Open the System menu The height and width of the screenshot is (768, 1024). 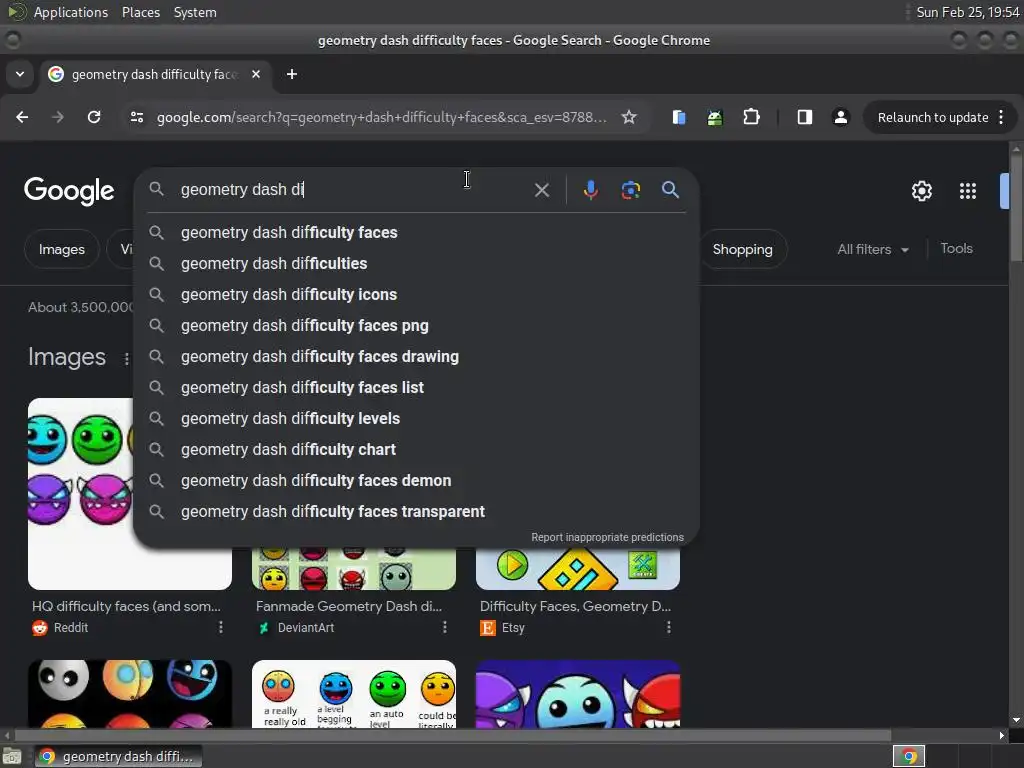pyautogui.click(x=195, y=12)
